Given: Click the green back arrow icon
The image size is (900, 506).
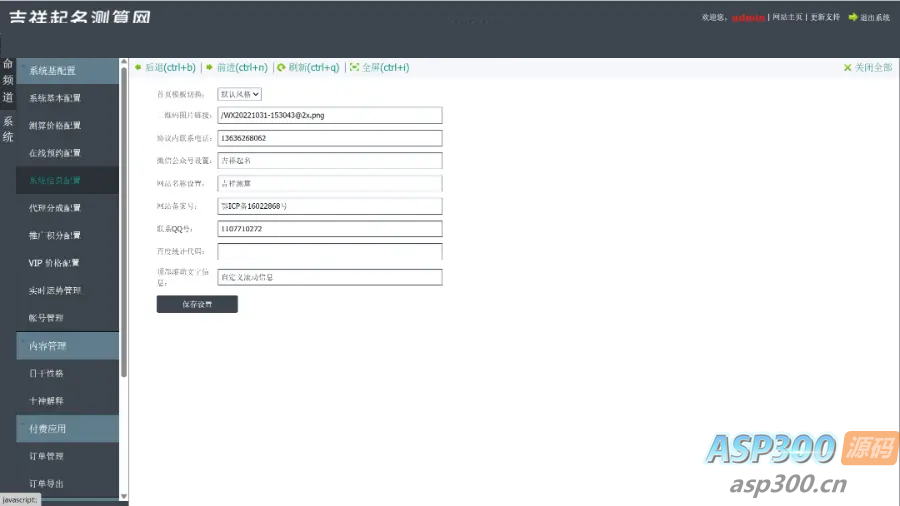Looking at the screenshot, I should click(x=138, y=67).
